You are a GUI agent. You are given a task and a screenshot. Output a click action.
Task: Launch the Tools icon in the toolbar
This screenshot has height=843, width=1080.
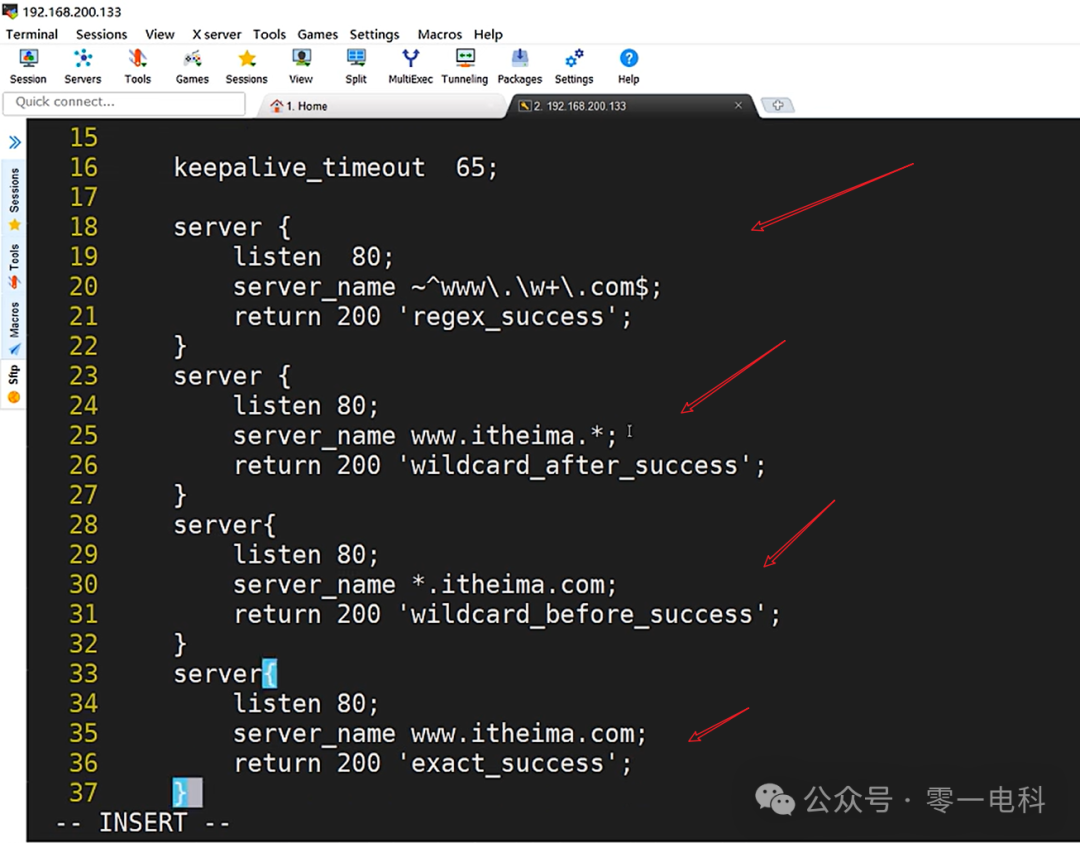pos(137,65)
